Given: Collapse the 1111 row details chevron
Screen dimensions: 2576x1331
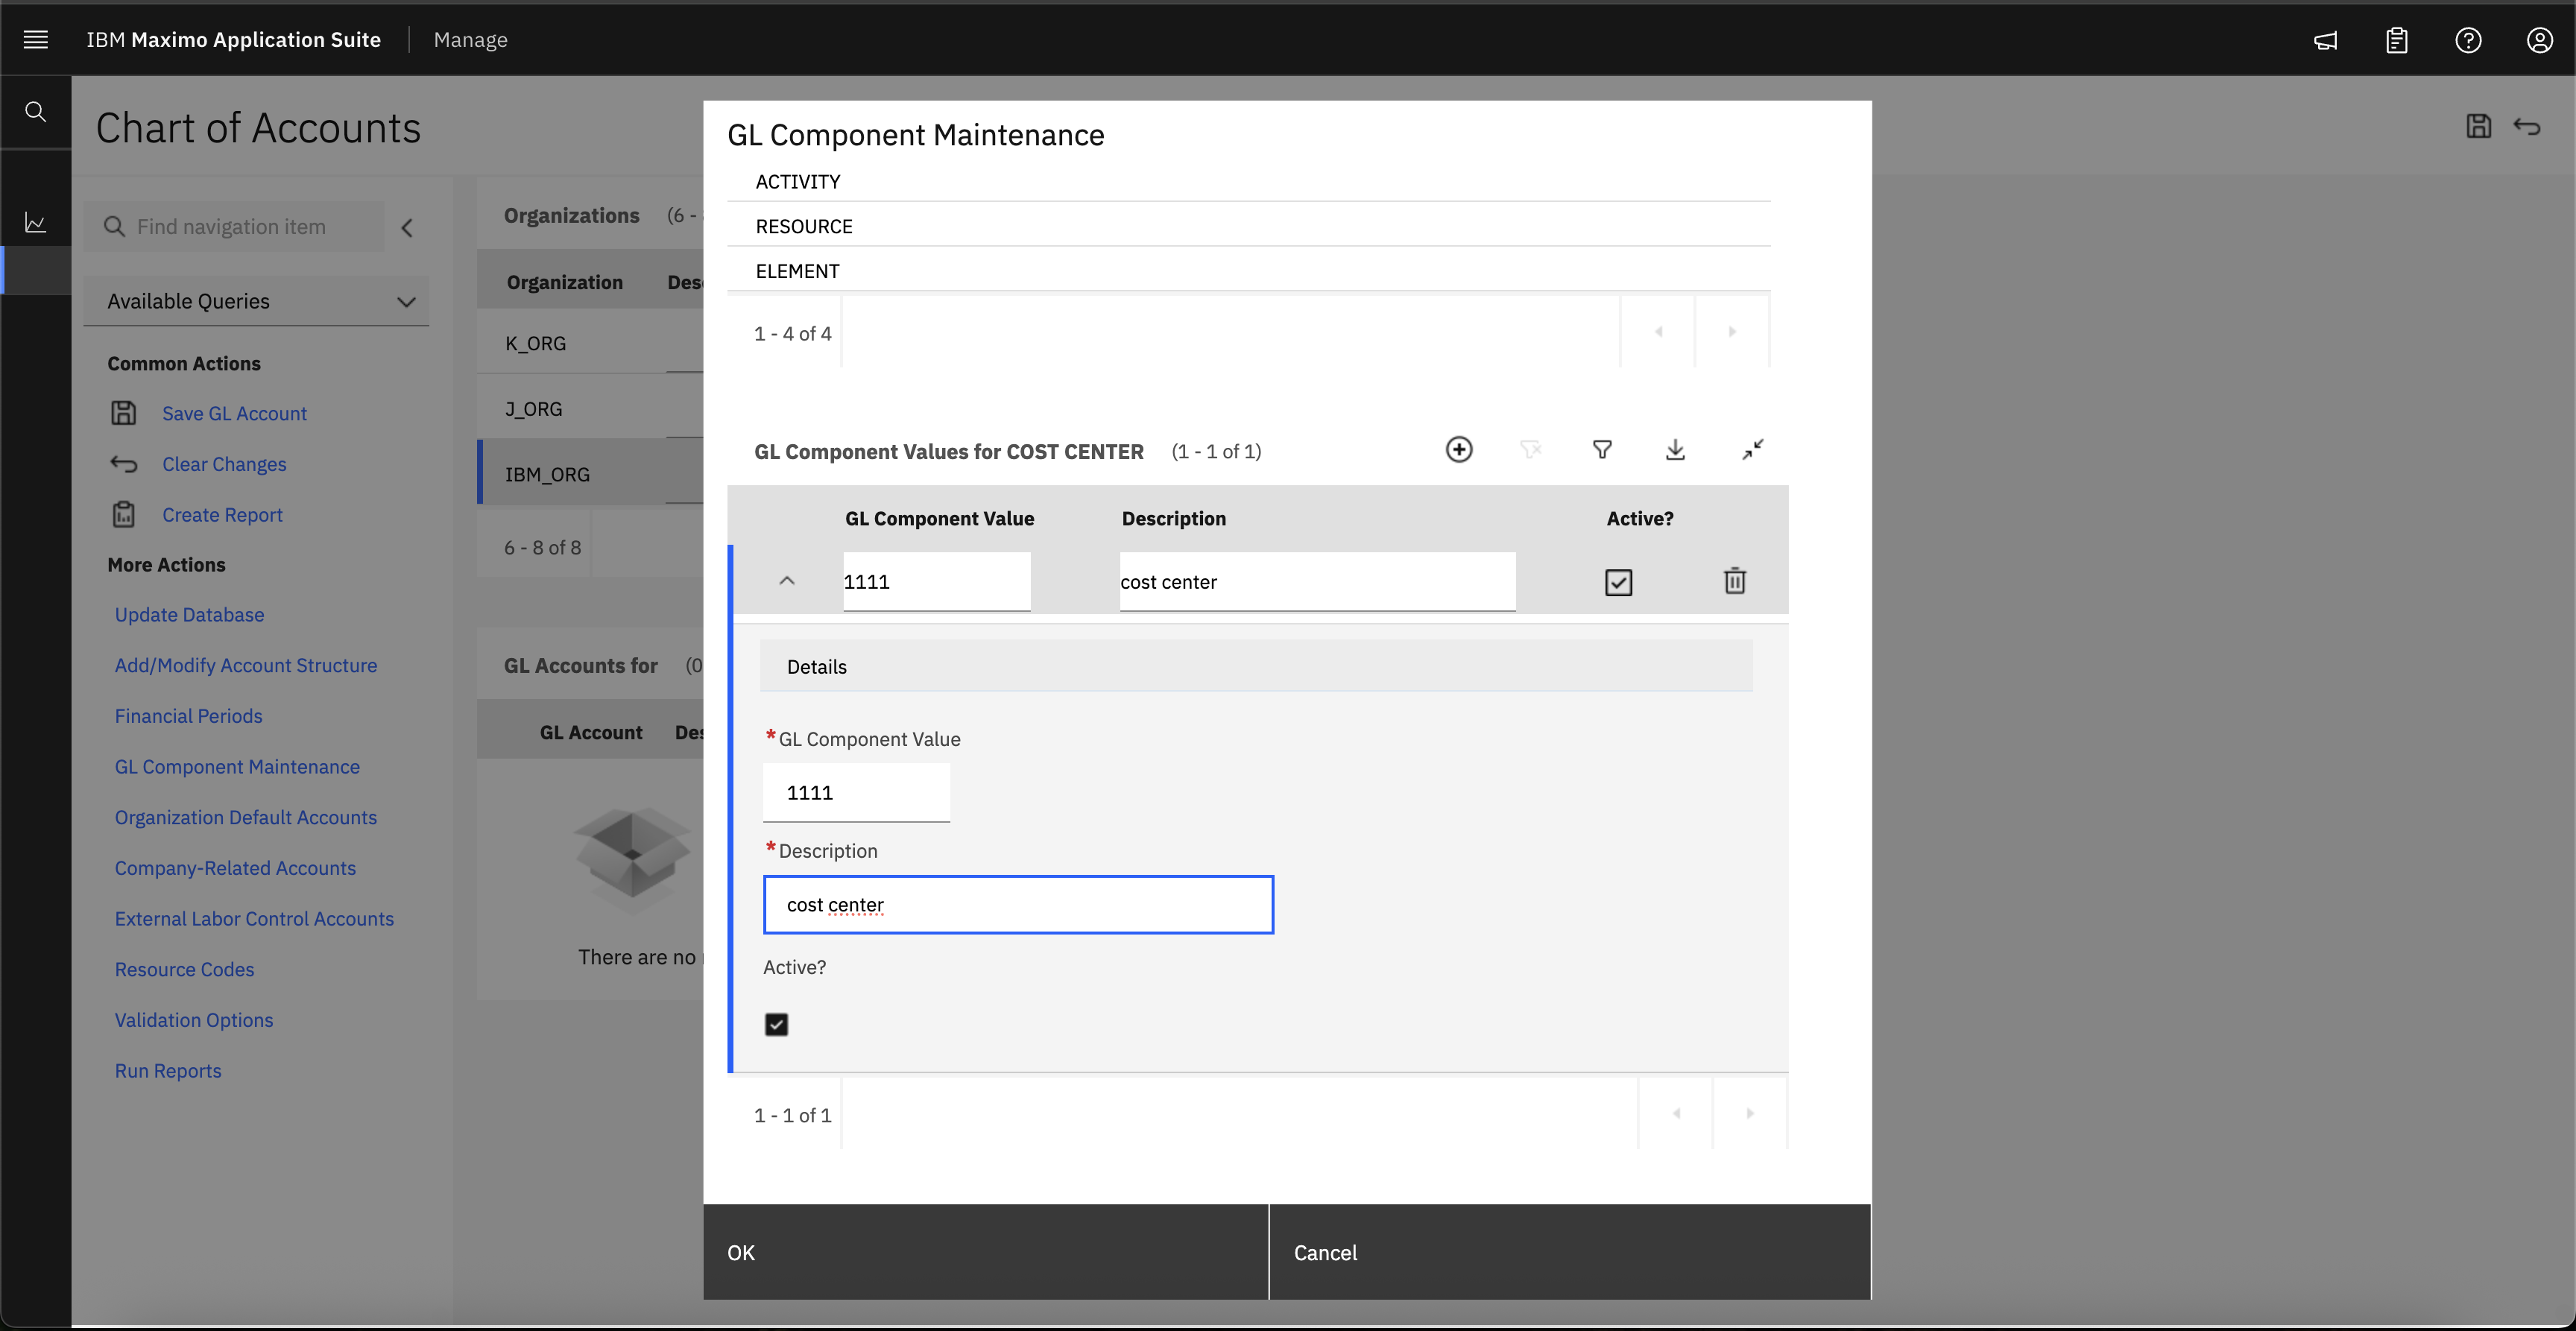Looking at the screenshot, I should click(787, 581).
